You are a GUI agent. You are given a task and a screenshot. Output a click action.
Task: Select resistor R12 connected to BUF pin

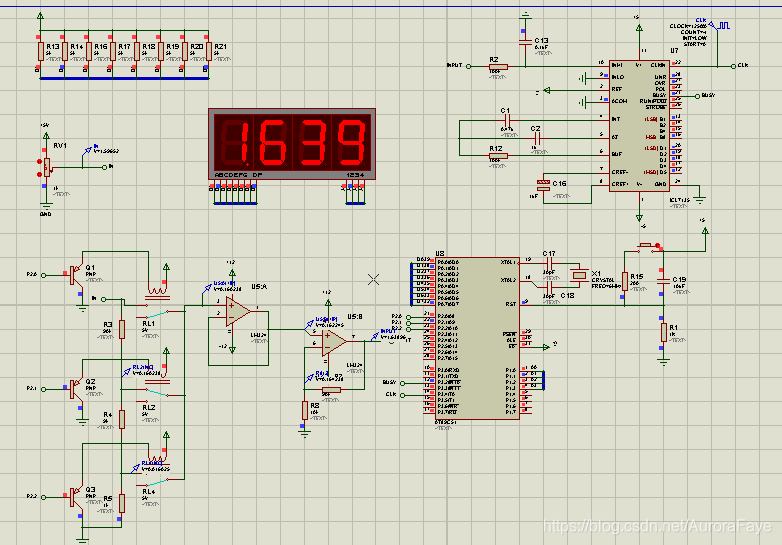[x=498, y=156]
